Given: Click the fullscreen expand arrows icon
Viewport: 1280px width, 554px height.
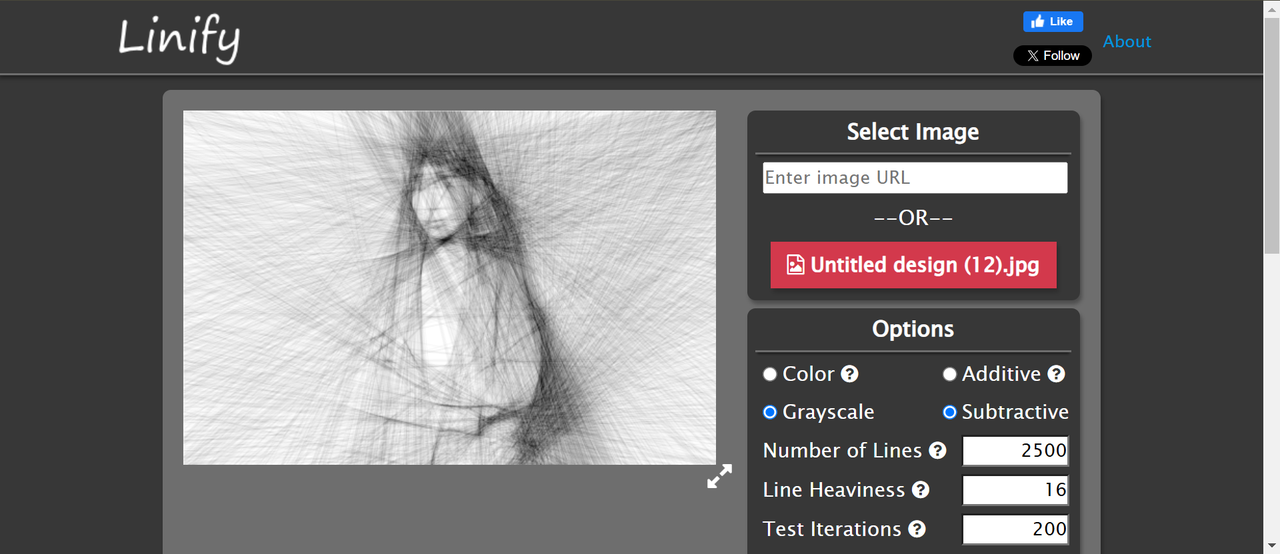Looking at the screenshot, I should pos(719,476).
